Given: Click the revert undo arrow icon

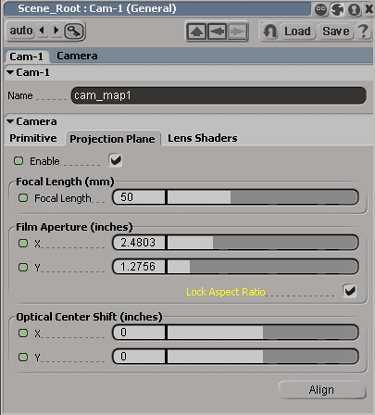Looking at the screenshot, I should [x=270, y=31].
